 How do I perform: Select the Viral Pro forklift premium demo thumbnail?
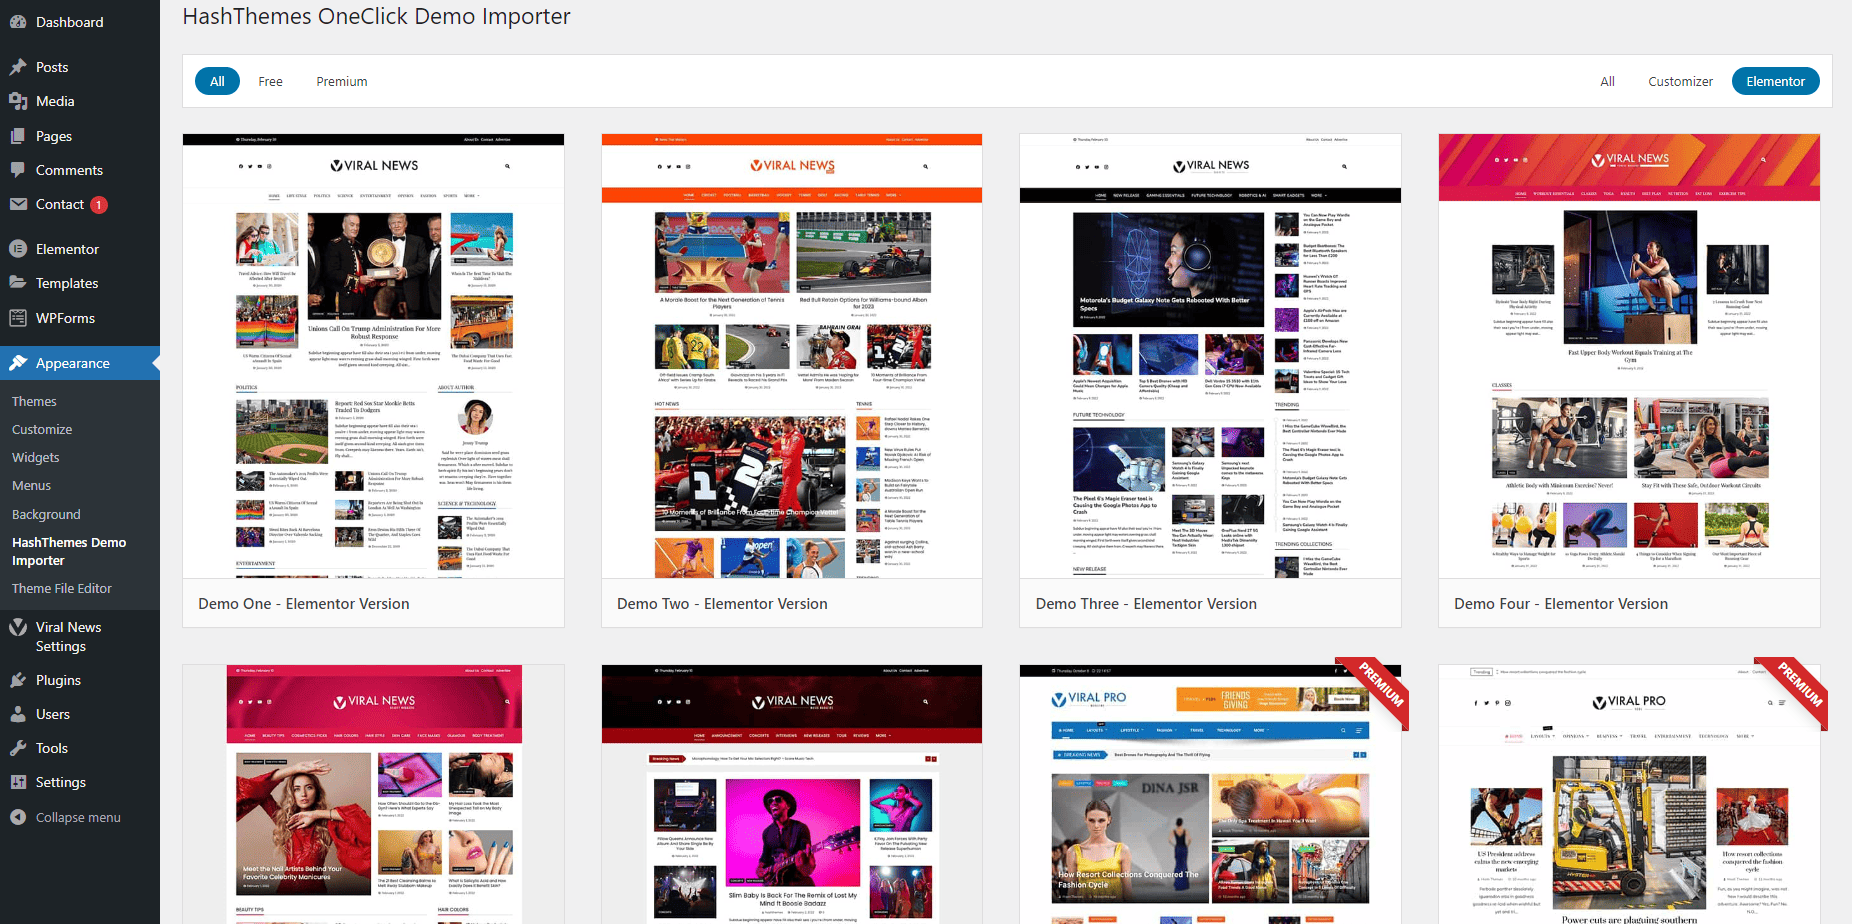(1629, 794)
